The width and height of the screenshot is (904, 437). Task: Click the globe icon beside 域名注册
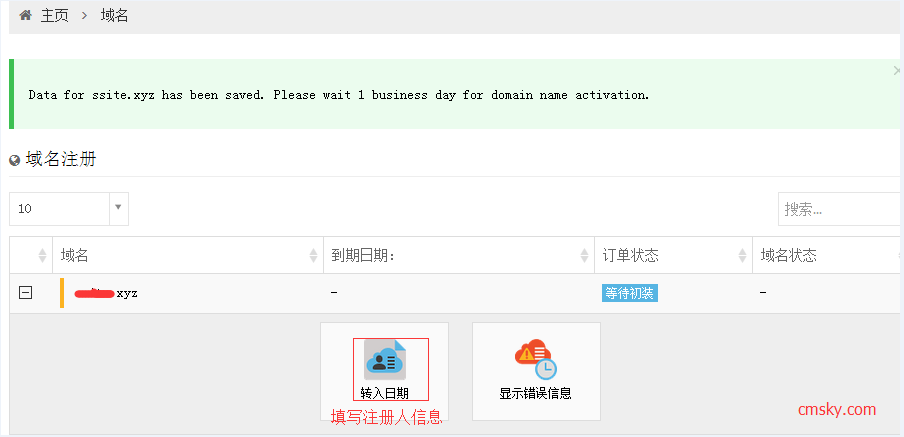(x=15, y=160)
